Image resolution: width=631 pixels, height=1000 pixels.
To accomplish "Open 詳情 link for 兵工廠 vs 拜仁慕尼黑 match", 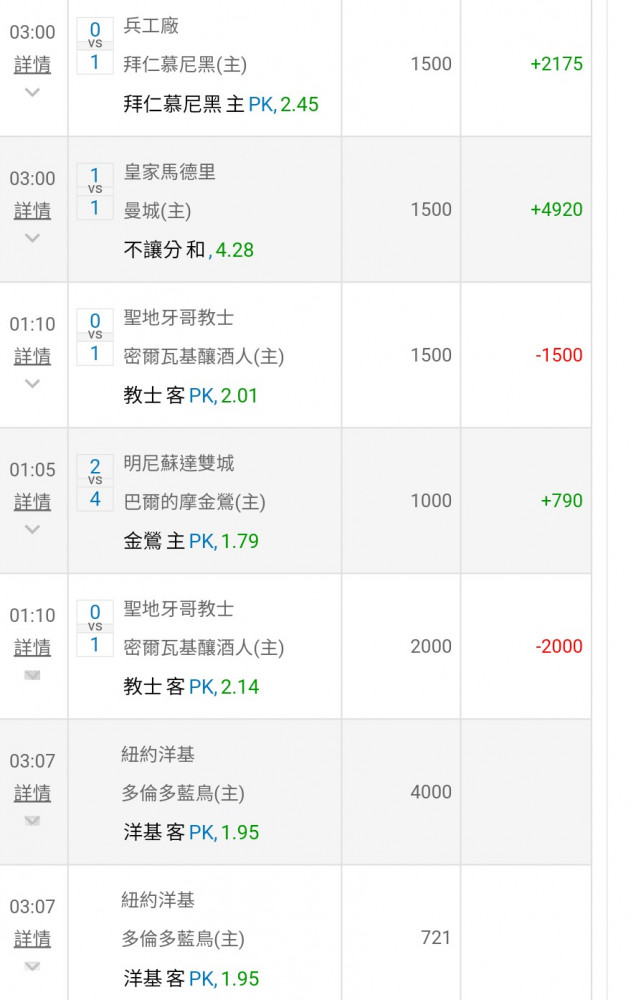I will (x=33, y=64).
